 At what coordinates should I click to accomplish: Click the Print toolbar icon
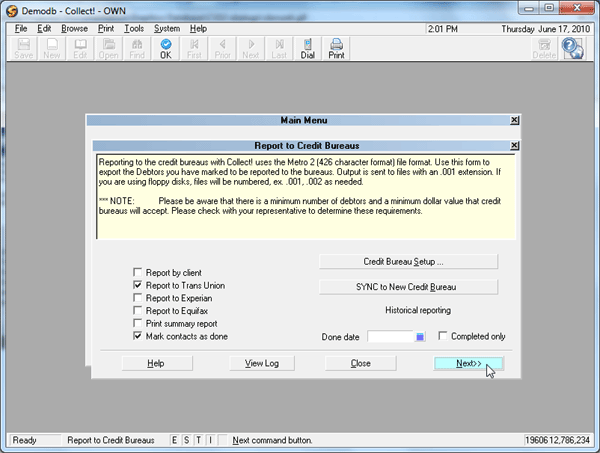[x=336, y=49]
